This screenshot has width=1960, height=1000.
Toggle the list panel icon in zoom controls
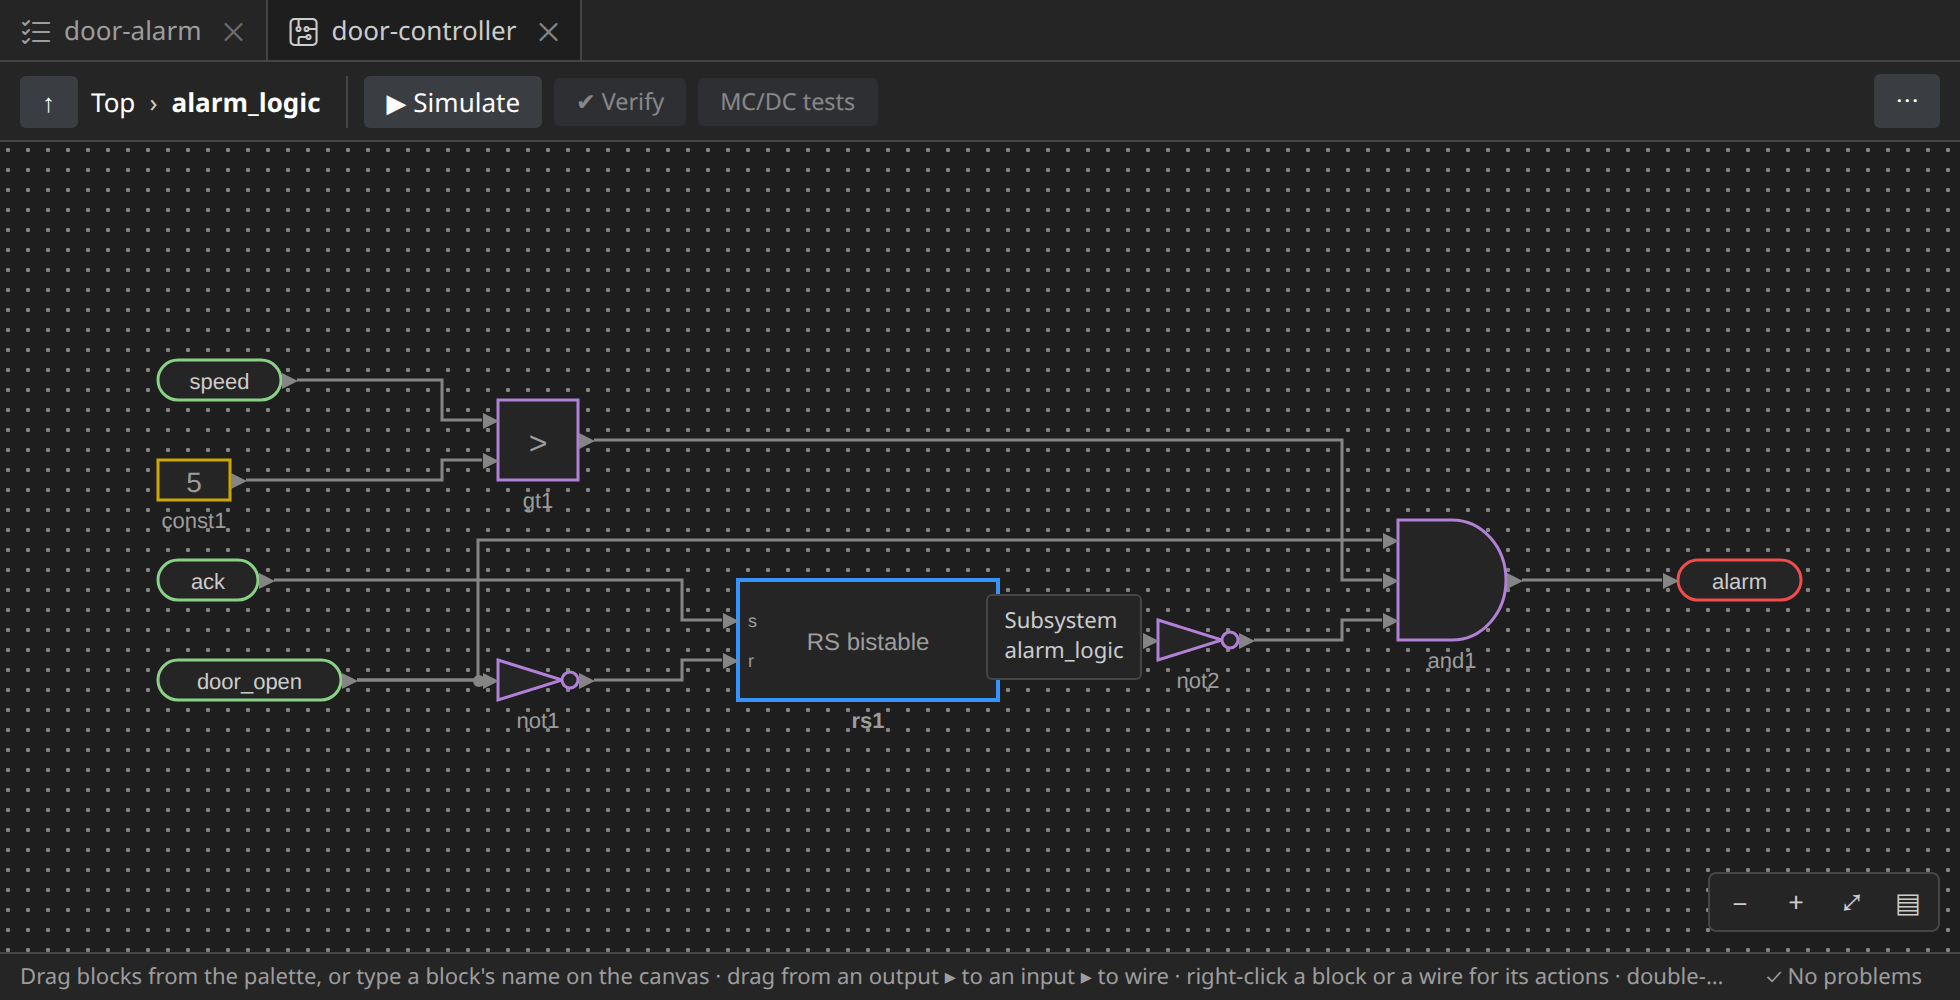click(x=1908, y=903)
